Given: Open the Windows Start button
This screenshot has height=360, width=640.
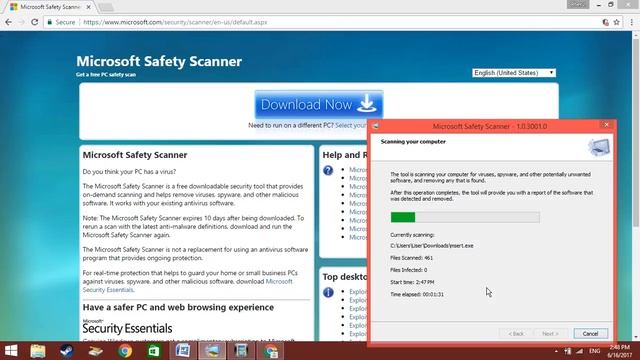Looking at the screenshot, I should [11, 351].
